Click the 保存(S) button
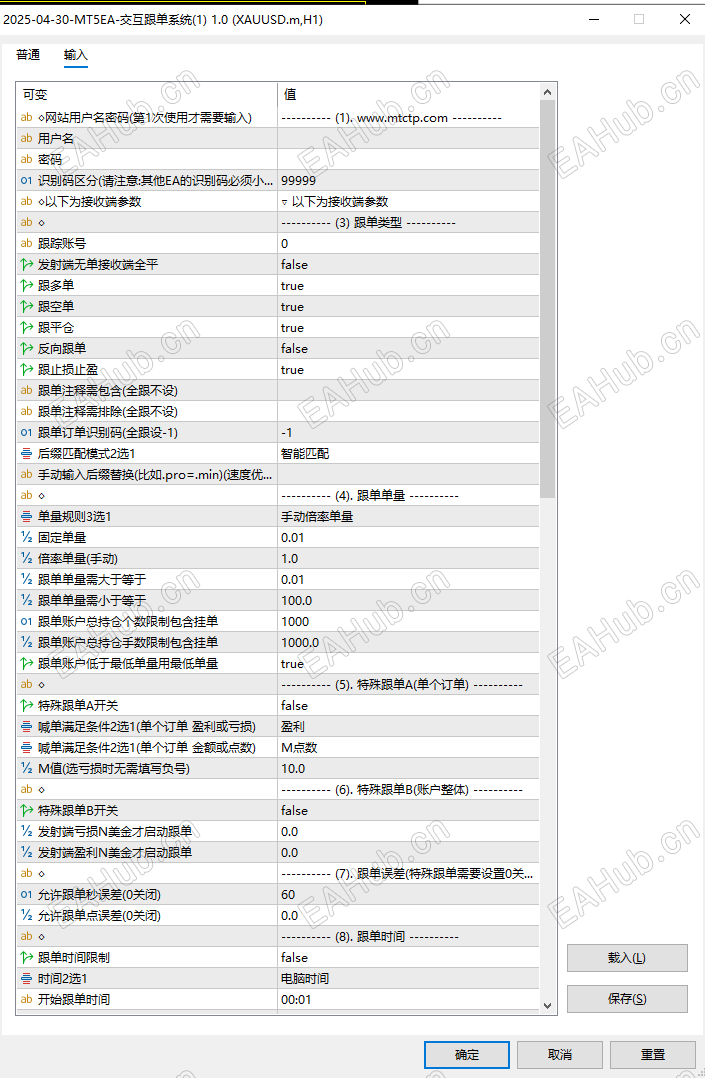This screenshot has height=1078, width=705. point(627,998)
